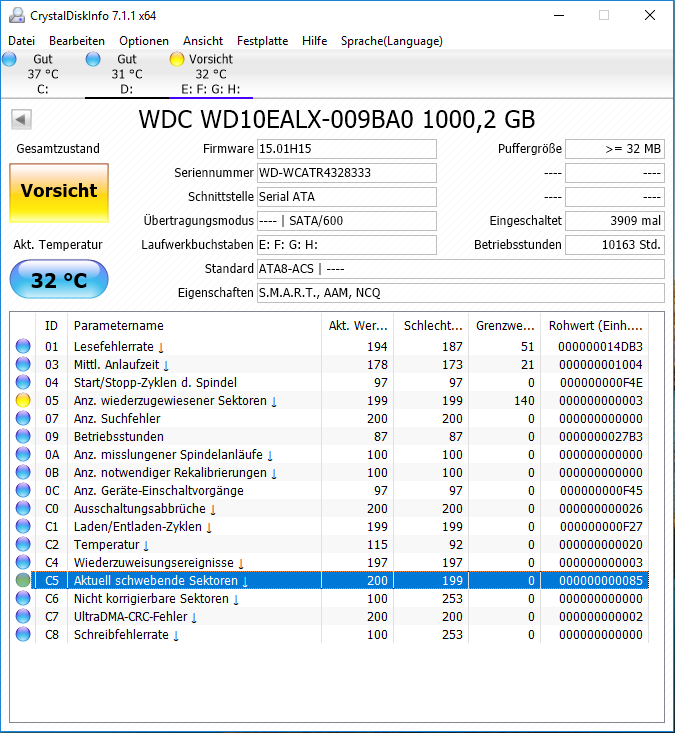Switch to the C: drive tab
The width and height of the screenshot is (675, 733).
tap(43, 74)
